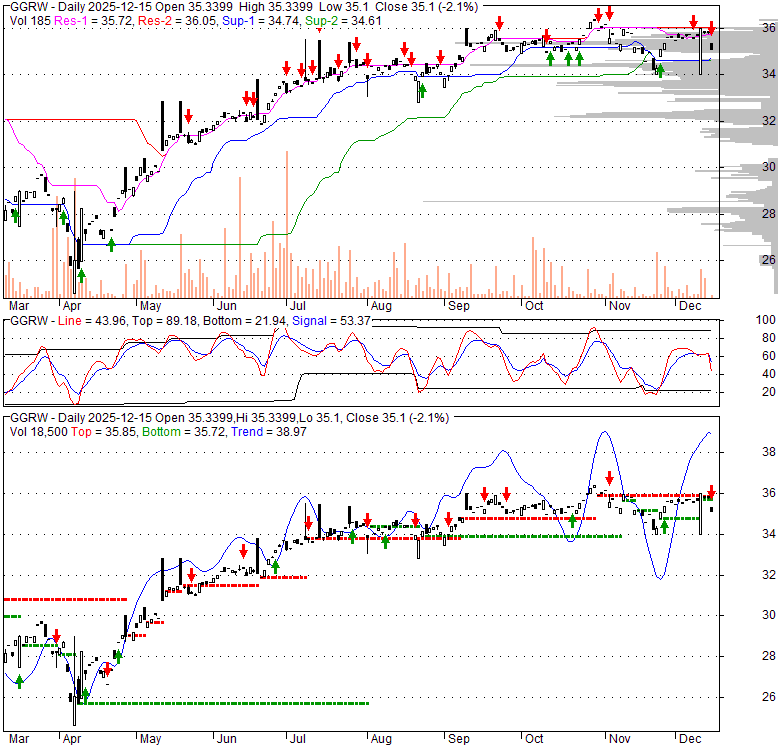Click the Apr month label under bottom chart
780x745 pixels.
[x=72, y=739]
